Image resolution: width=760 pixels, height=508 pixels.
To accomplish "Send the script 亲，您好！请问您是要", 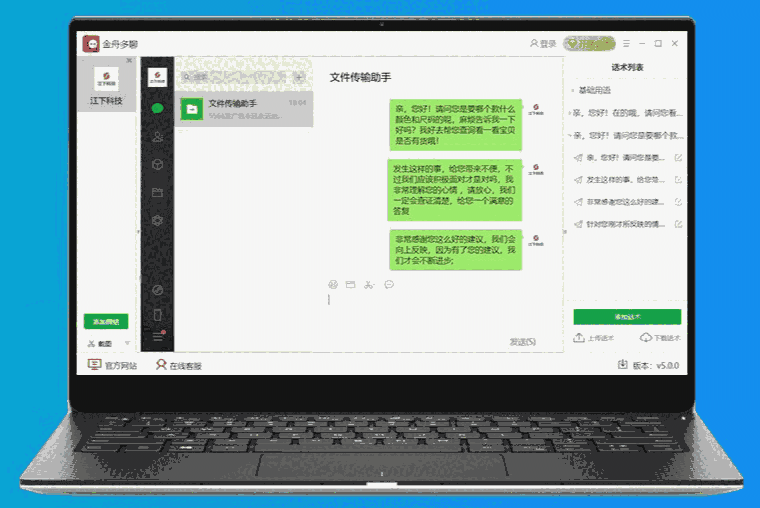I will pos(578,158).
